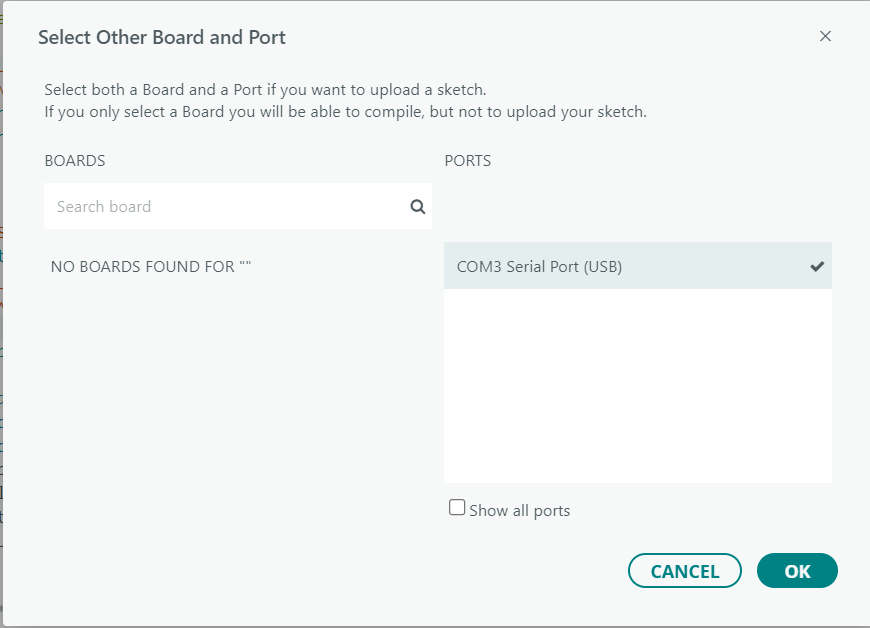Click the "Select both a Board" instruction line
This screenshot has width=870, height=628.
tap(265, 90)
